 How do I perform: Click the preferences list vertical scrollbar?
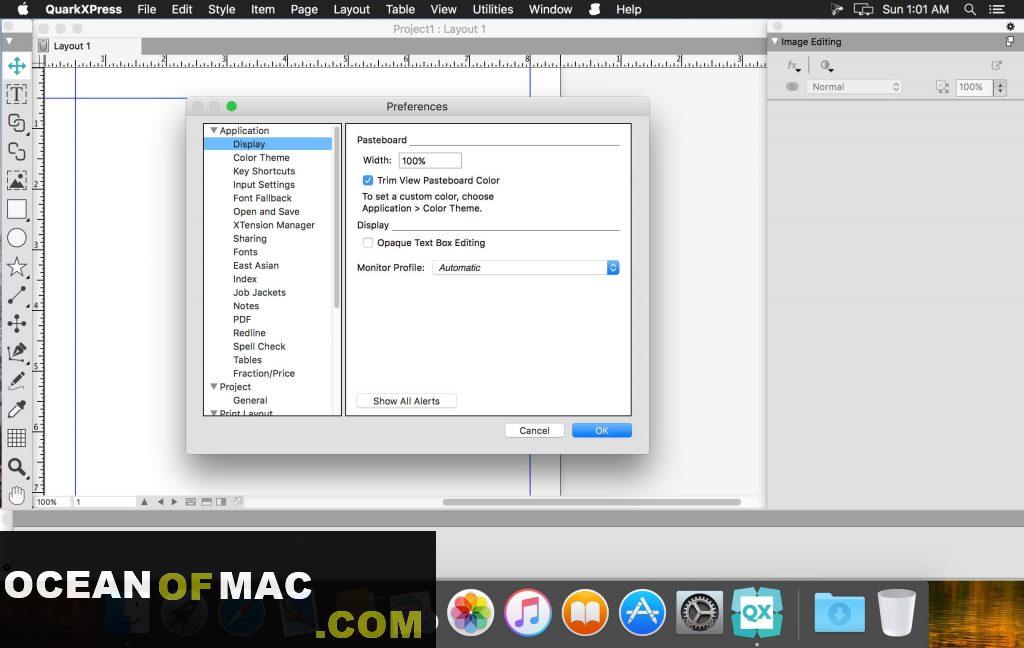click(x=337, y=217)
